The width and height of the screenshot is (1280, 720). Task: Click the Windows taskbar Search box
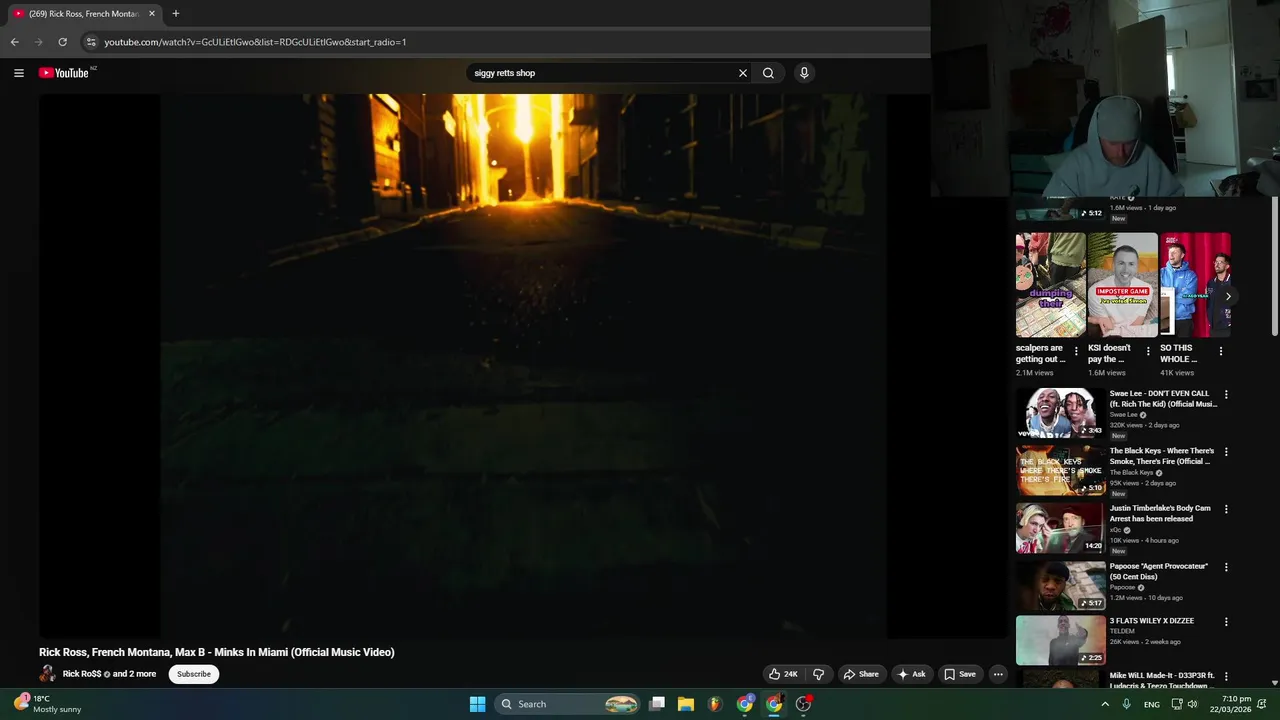coord(568,704)
